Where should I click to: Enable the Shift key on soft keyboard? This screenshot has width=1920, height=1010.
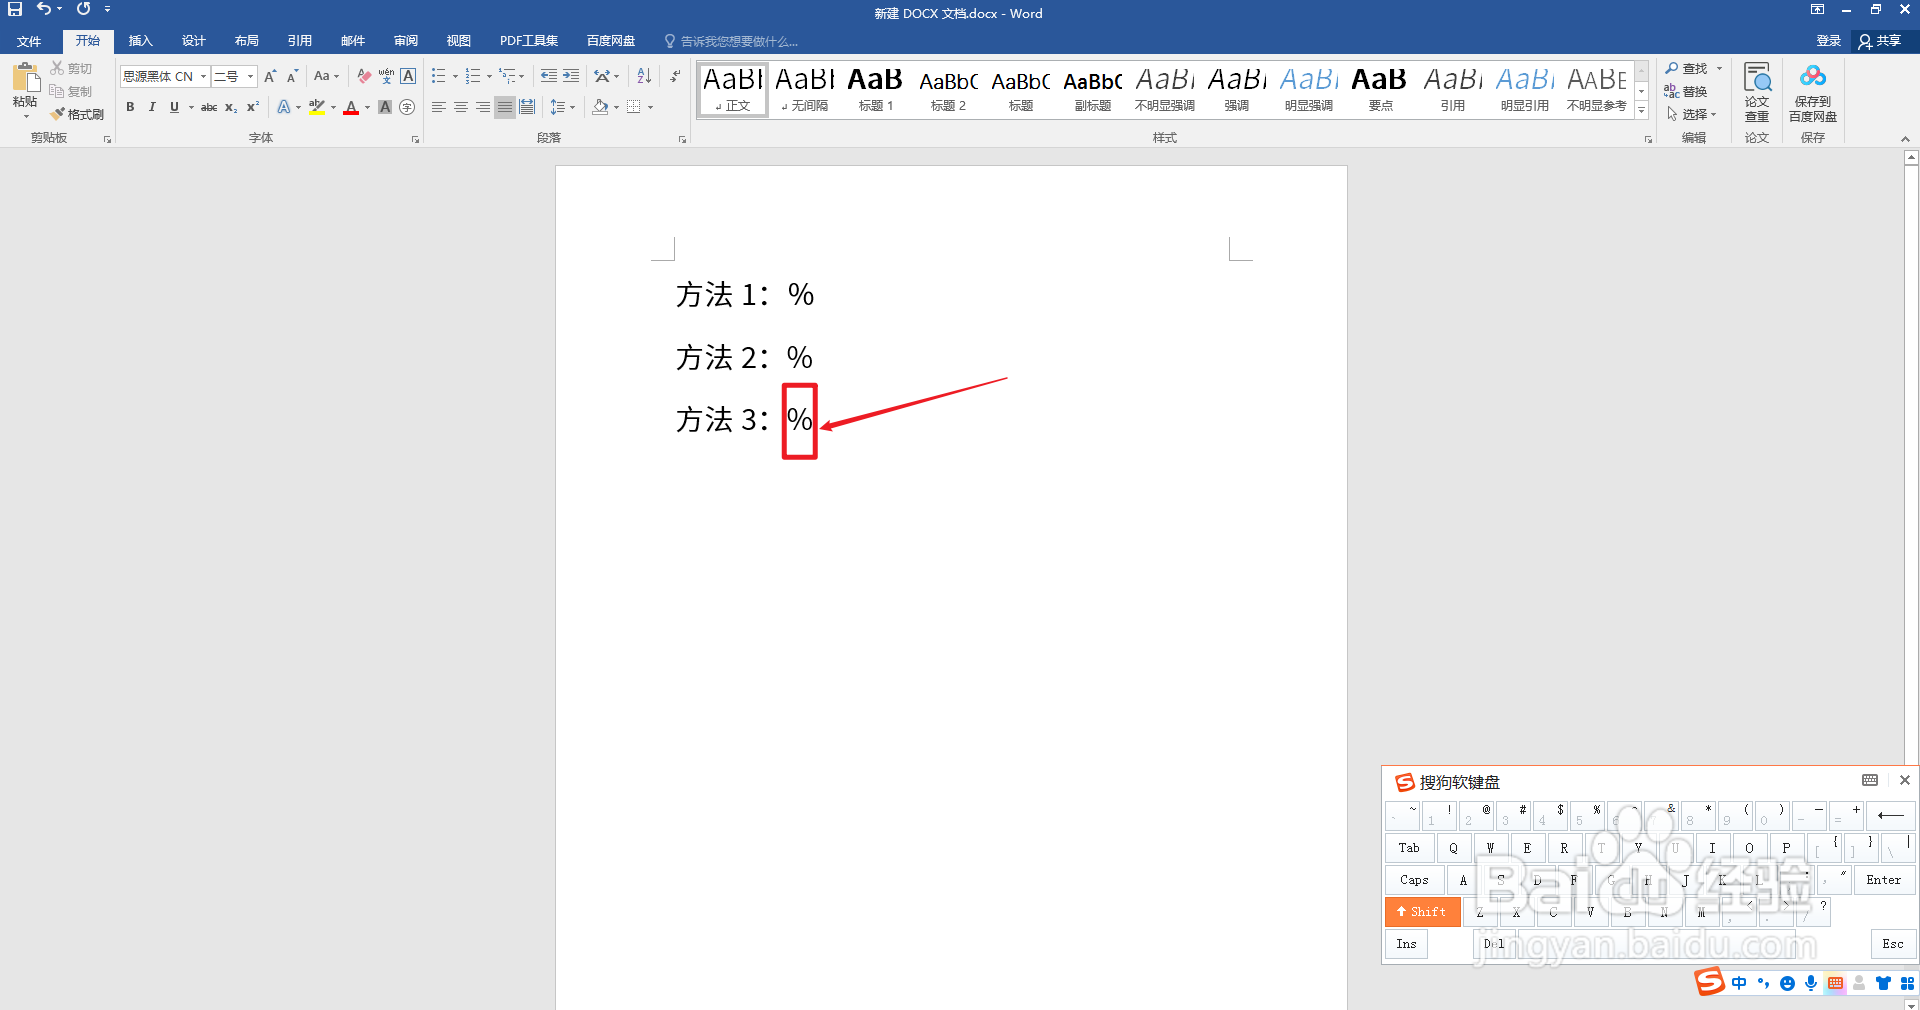click(1422, 911)
